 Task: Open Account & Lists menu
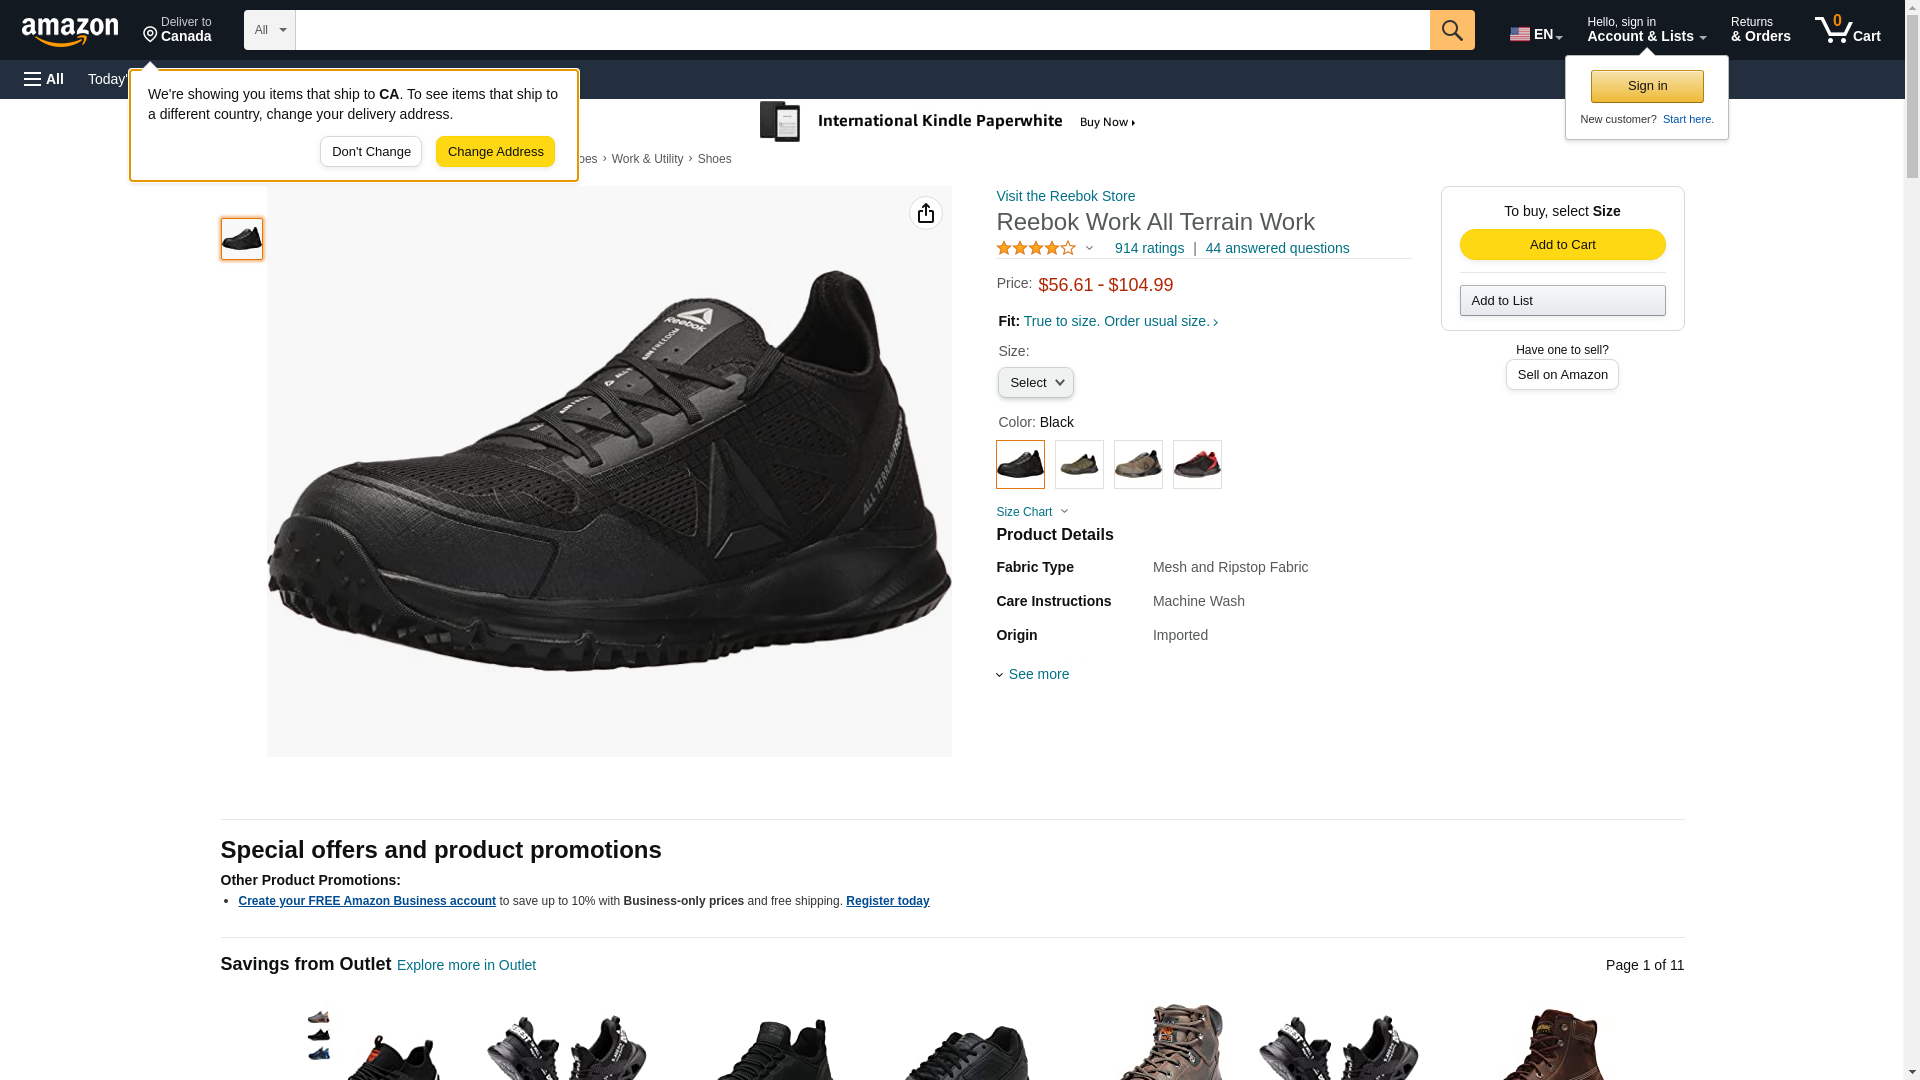coord(1646,30)
